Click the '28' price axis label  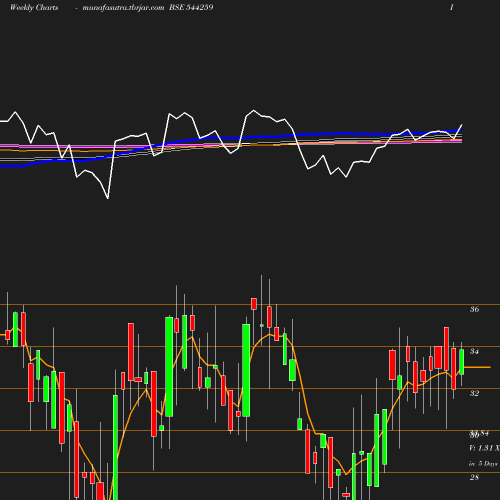(x=474, y=477)
